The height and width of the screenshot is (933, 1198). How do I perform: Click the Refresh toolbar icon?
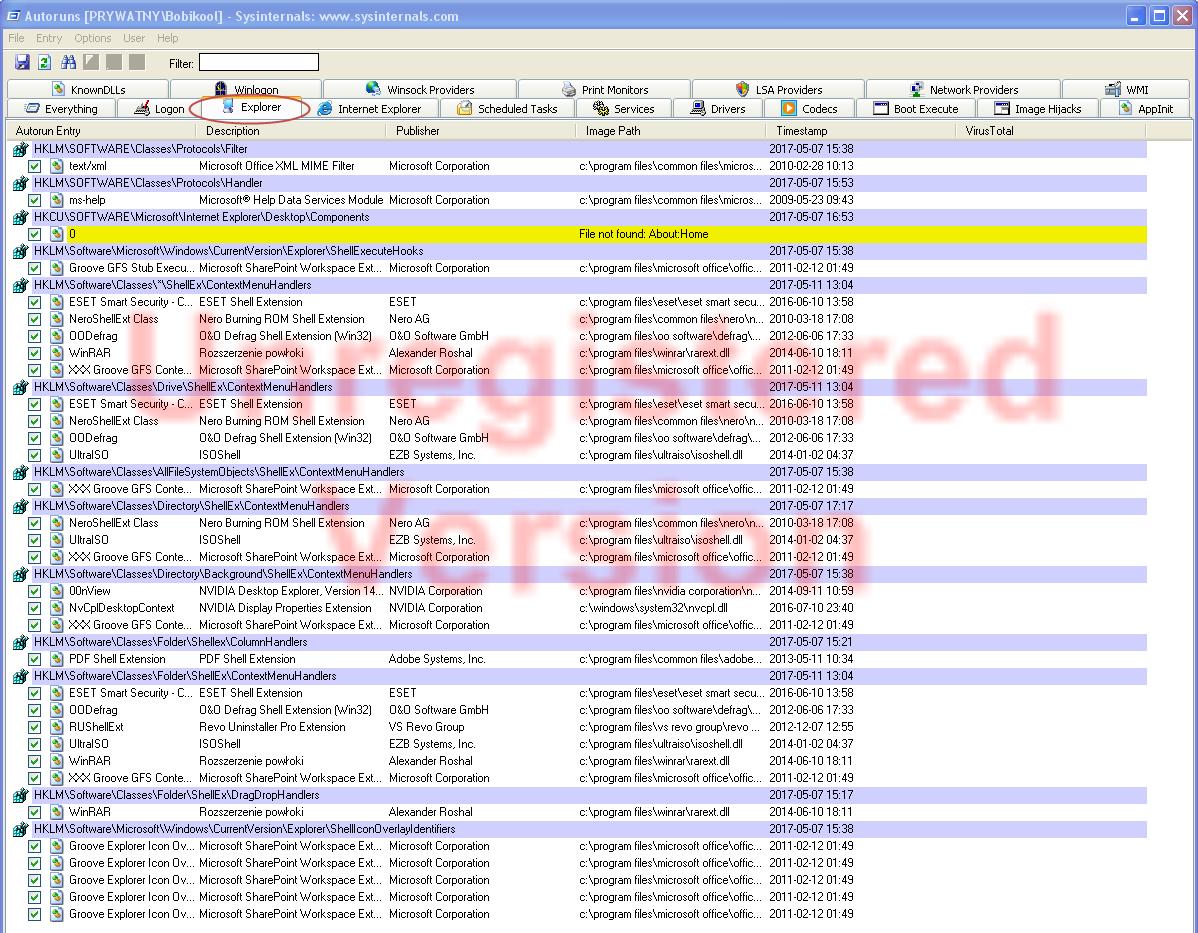(44, 63)
